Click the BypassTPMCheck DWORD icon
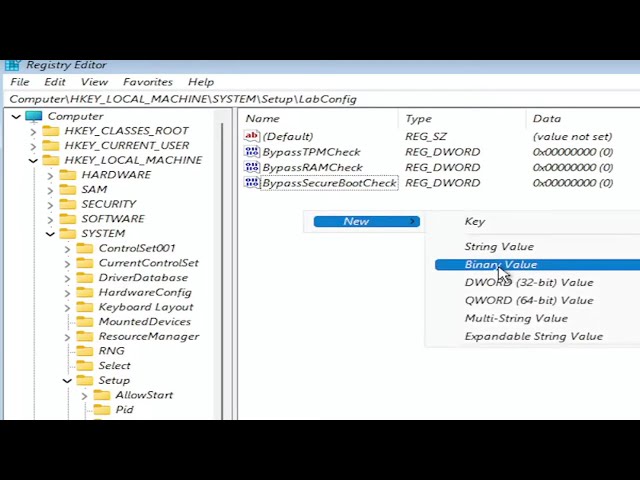Viewport: 640px width, 480px height. click(x=251, y=151)
